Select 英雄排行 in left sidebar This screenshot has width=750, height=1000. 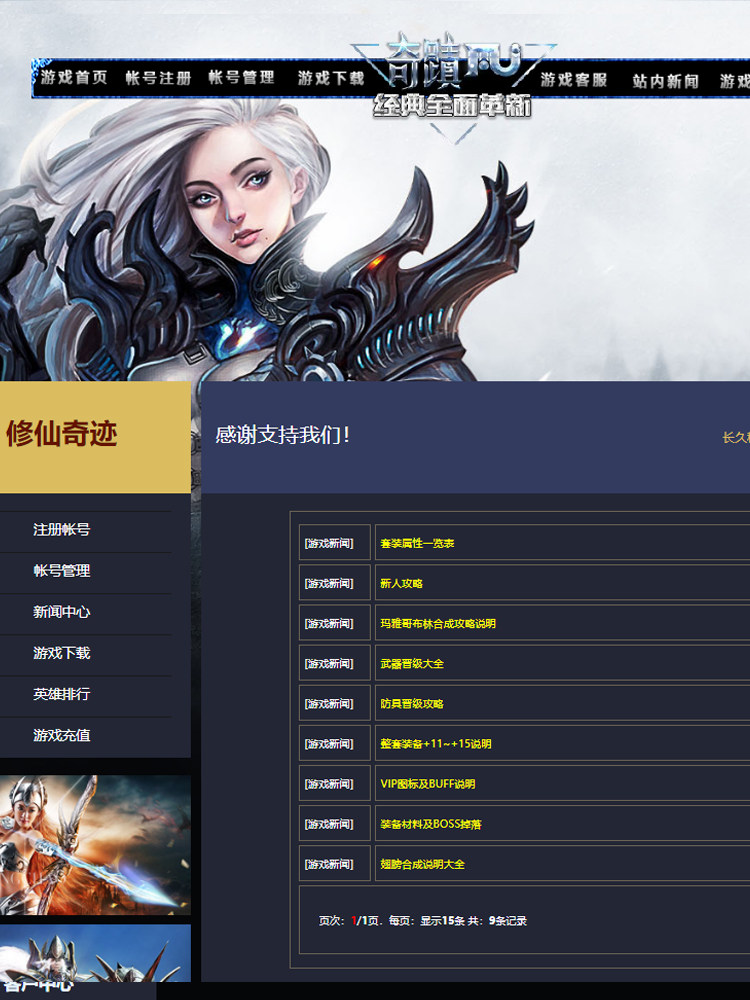(61, 694)
